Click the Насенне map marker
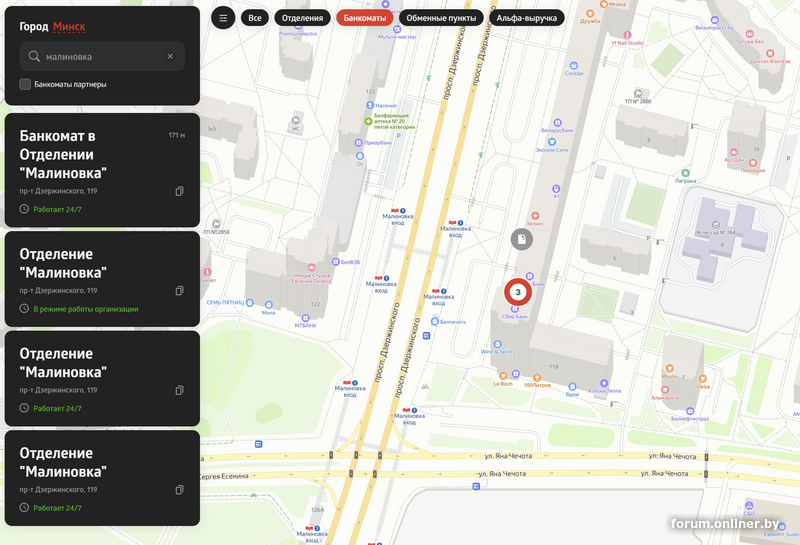The image size is (800, 545). 370,105
